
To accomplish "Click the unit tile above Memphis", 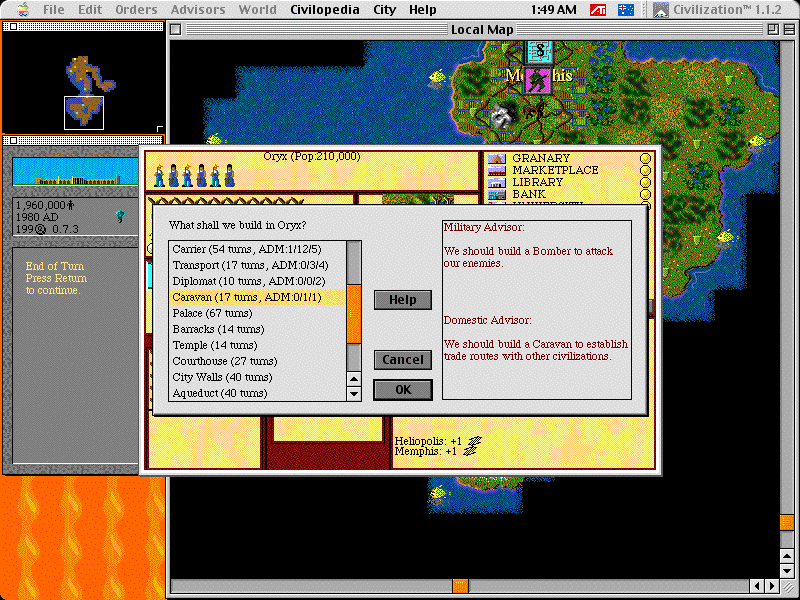I will [x=539, y=52].
